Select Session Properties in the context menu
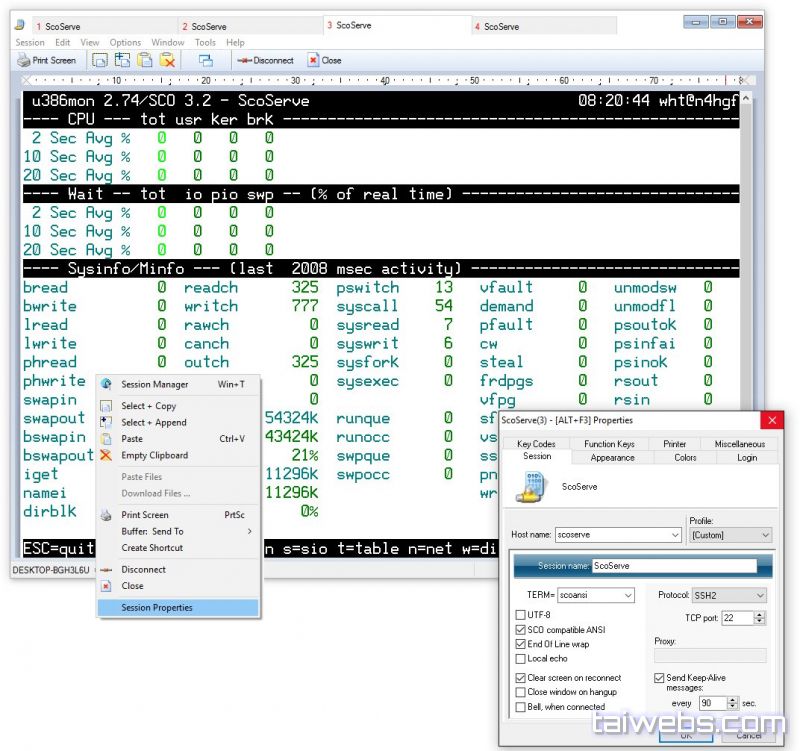Viewport: 800px width, 751px height. coord(157,607)
